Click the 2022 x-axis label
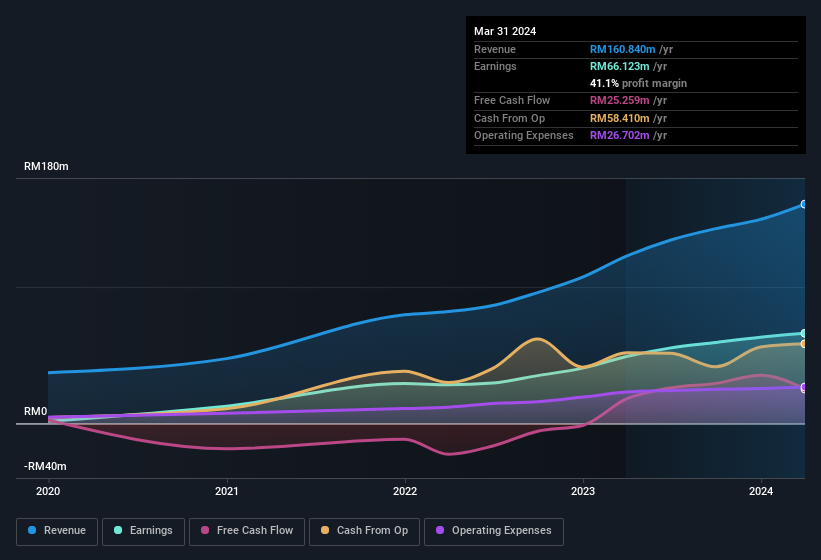The width and height of the screenshot is (821, 560). [405, 491]
